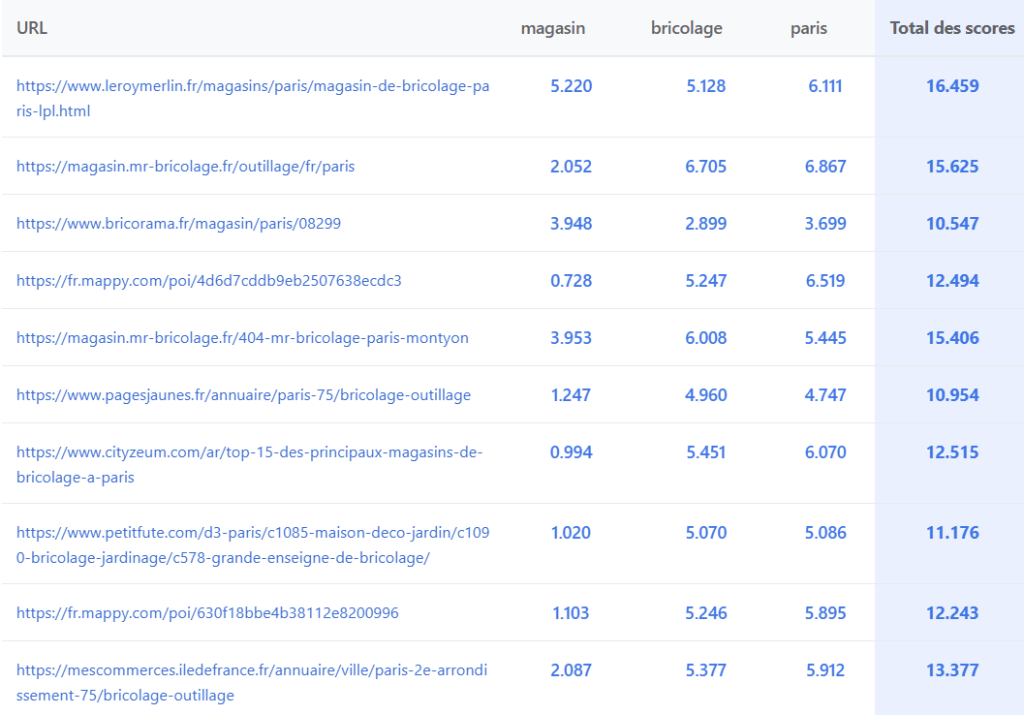Select the magasin score 1.247
The height and width of the screenshot is (715, 1024).
tap(571, 394)
